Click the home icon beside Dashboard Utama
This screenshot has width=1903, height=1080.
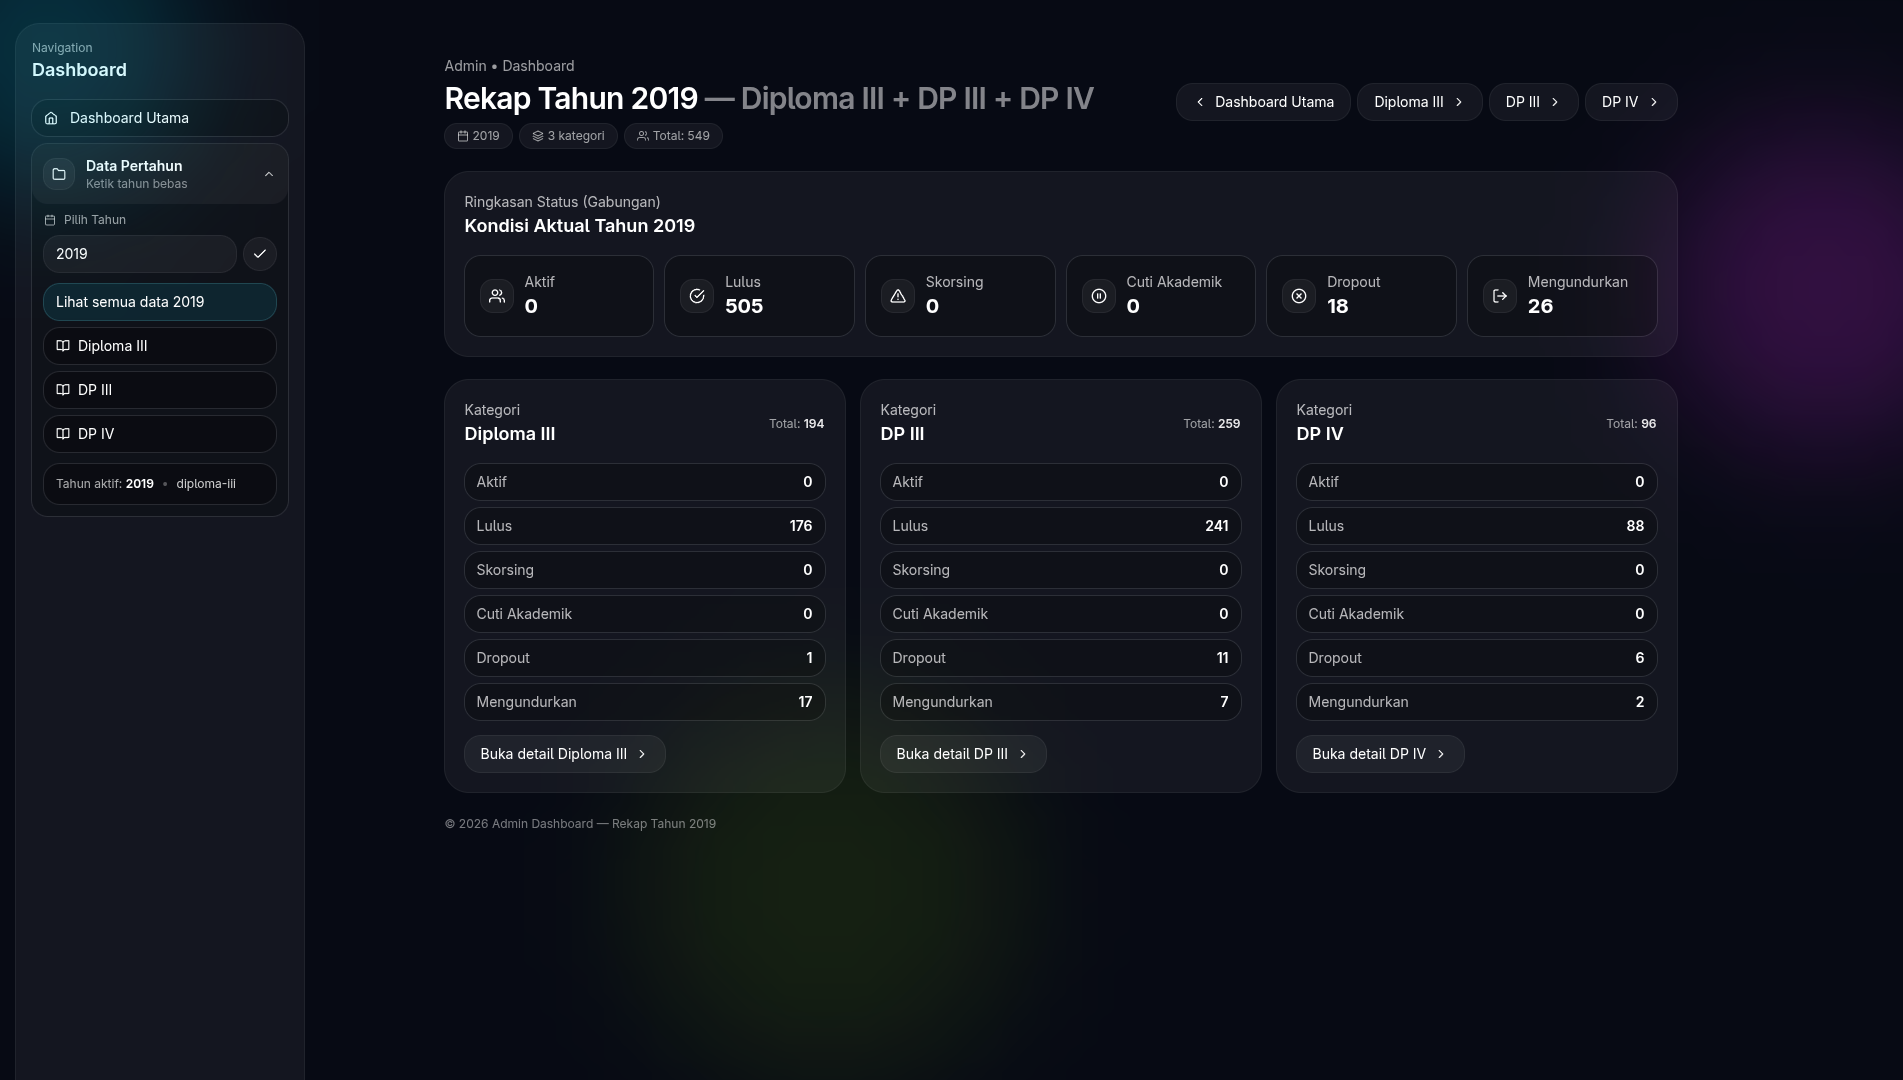[x=51, y=118]
